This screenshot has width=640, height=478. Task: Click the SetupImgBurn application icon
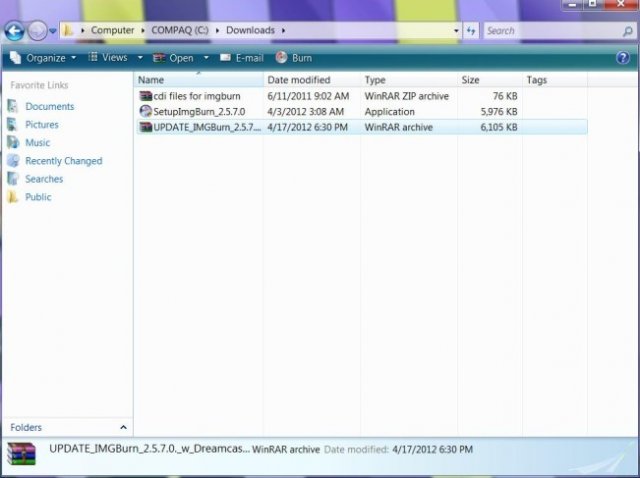146,111
